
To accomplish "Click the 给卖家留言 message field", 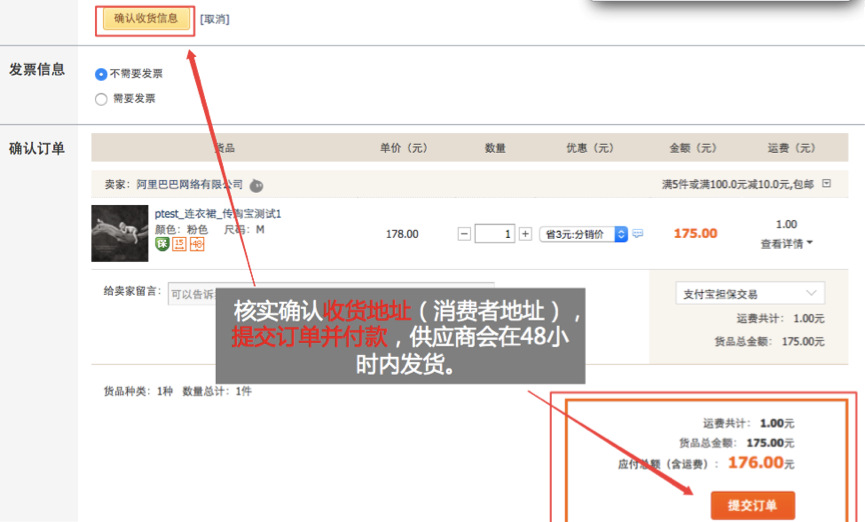I will click(x=331, y=294).
